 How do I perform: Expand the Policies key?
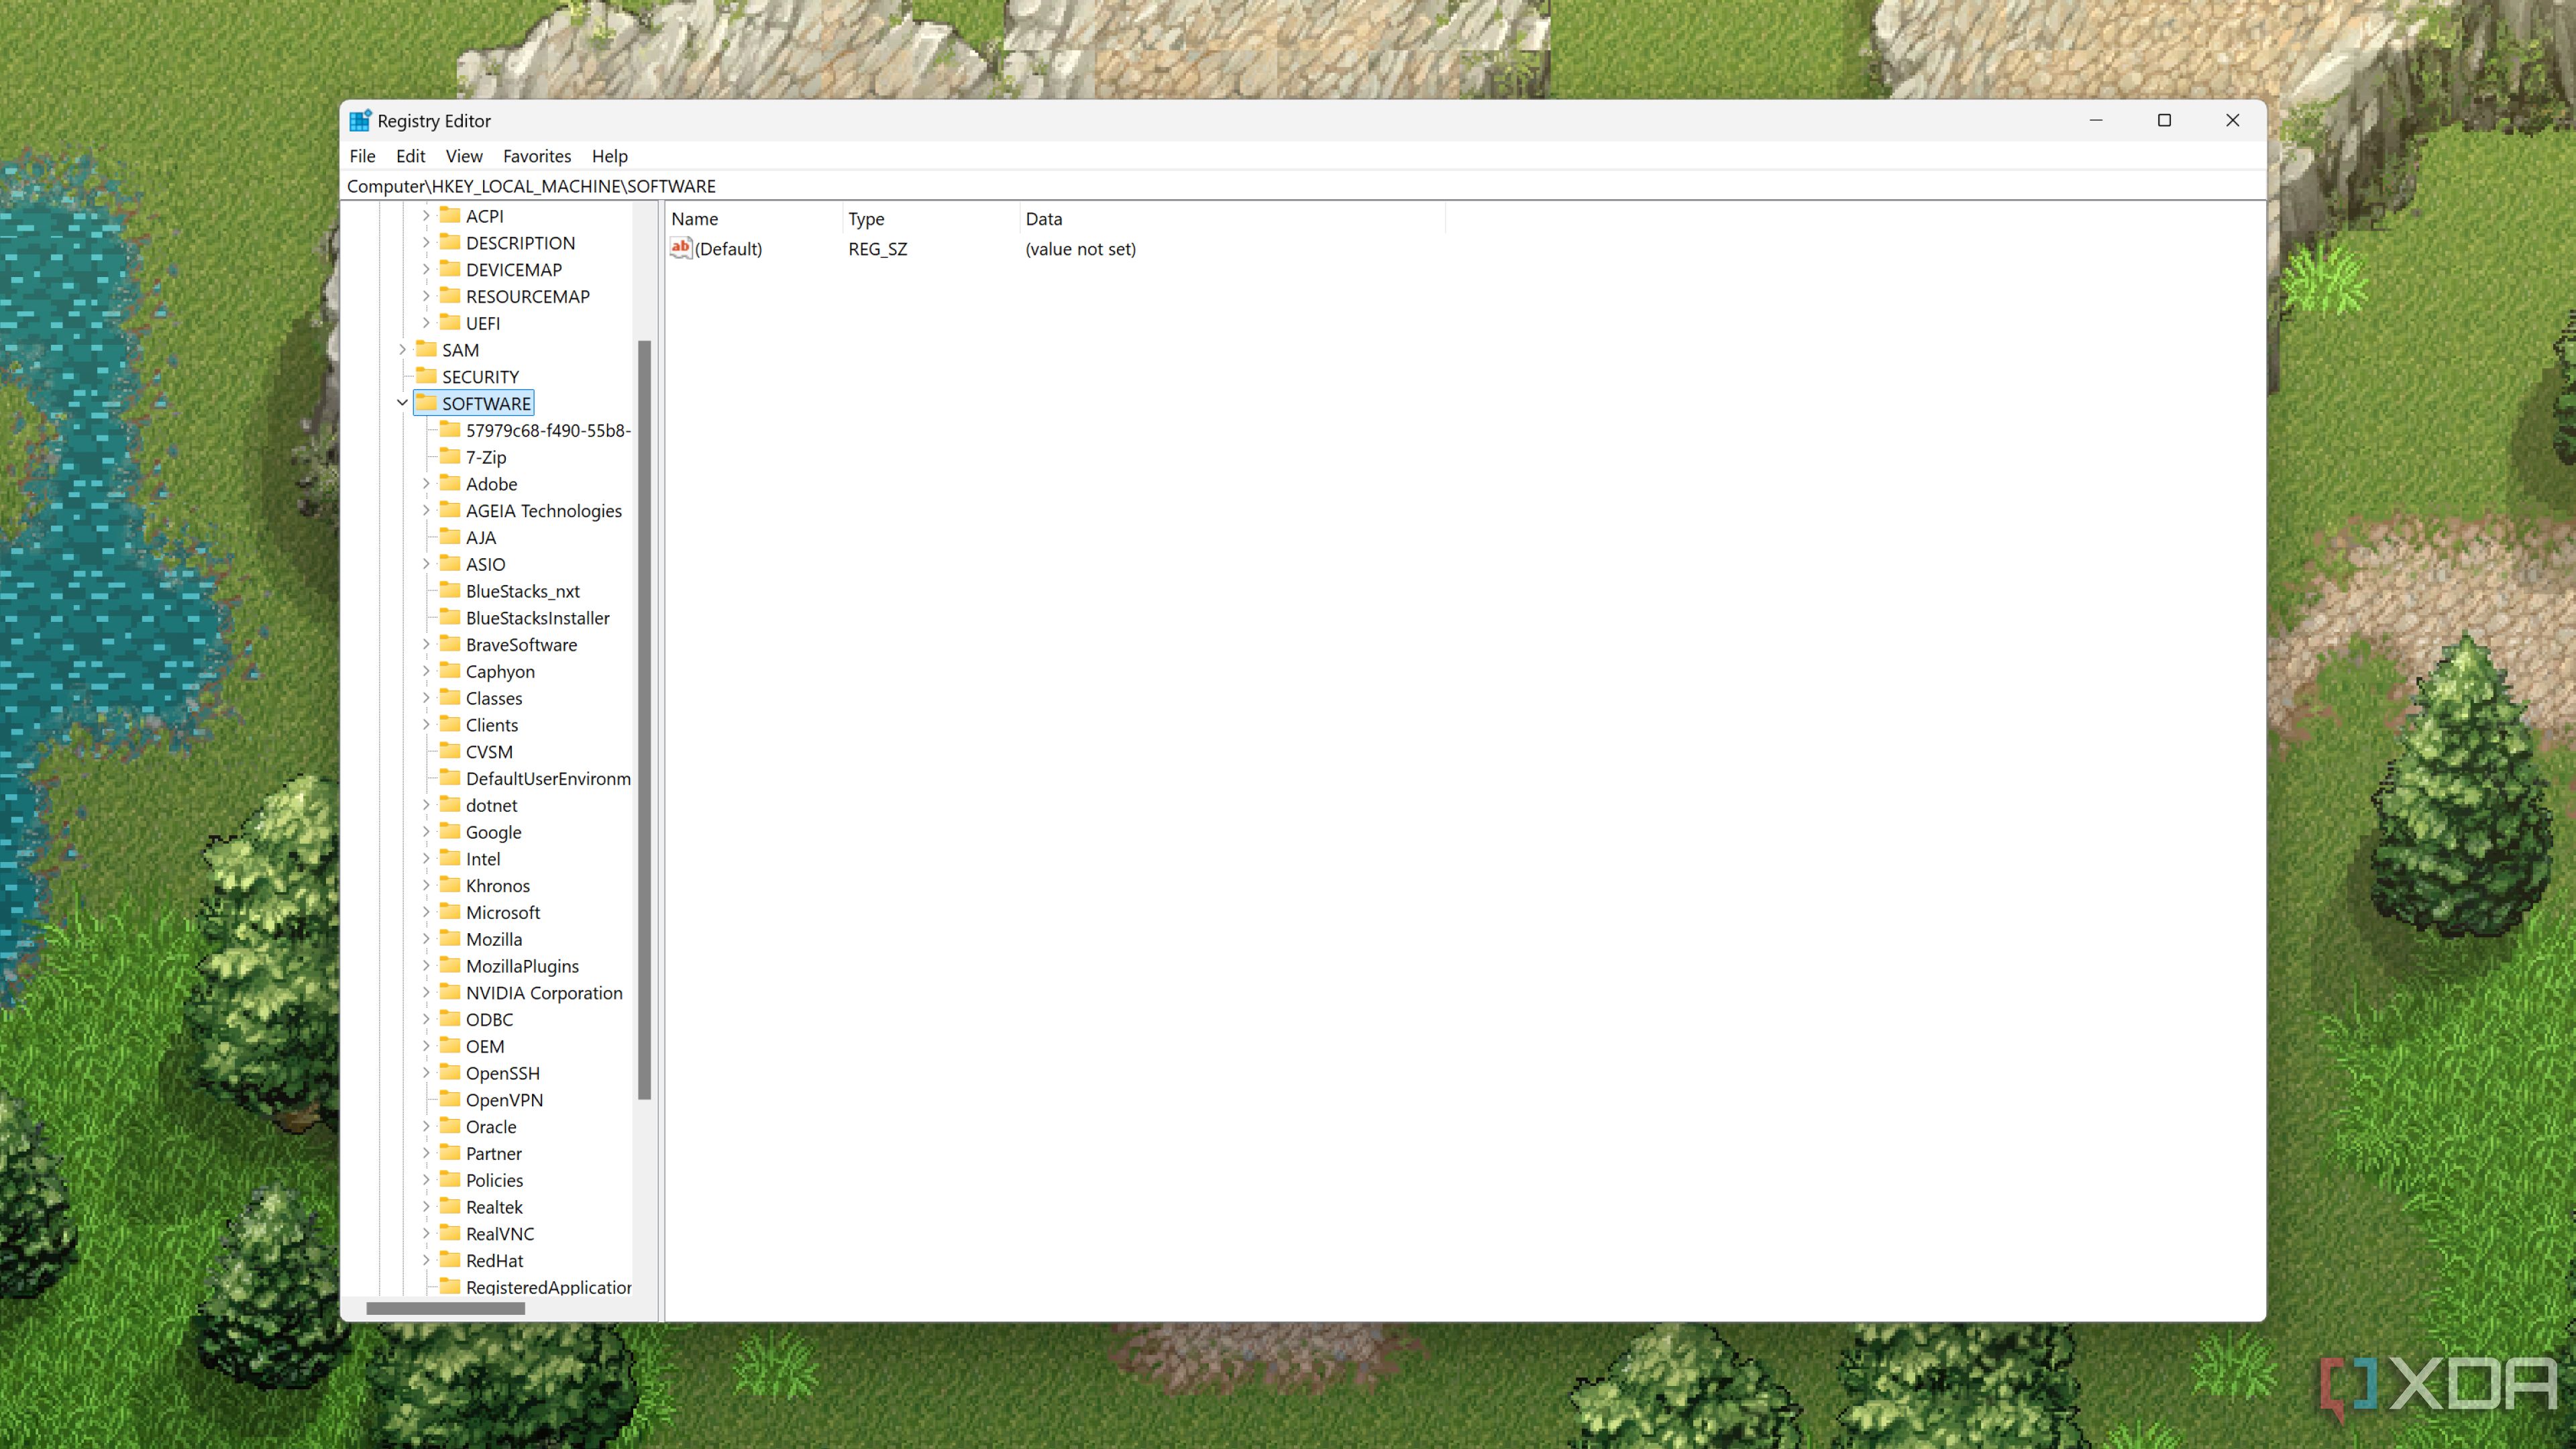point(426,1180)
